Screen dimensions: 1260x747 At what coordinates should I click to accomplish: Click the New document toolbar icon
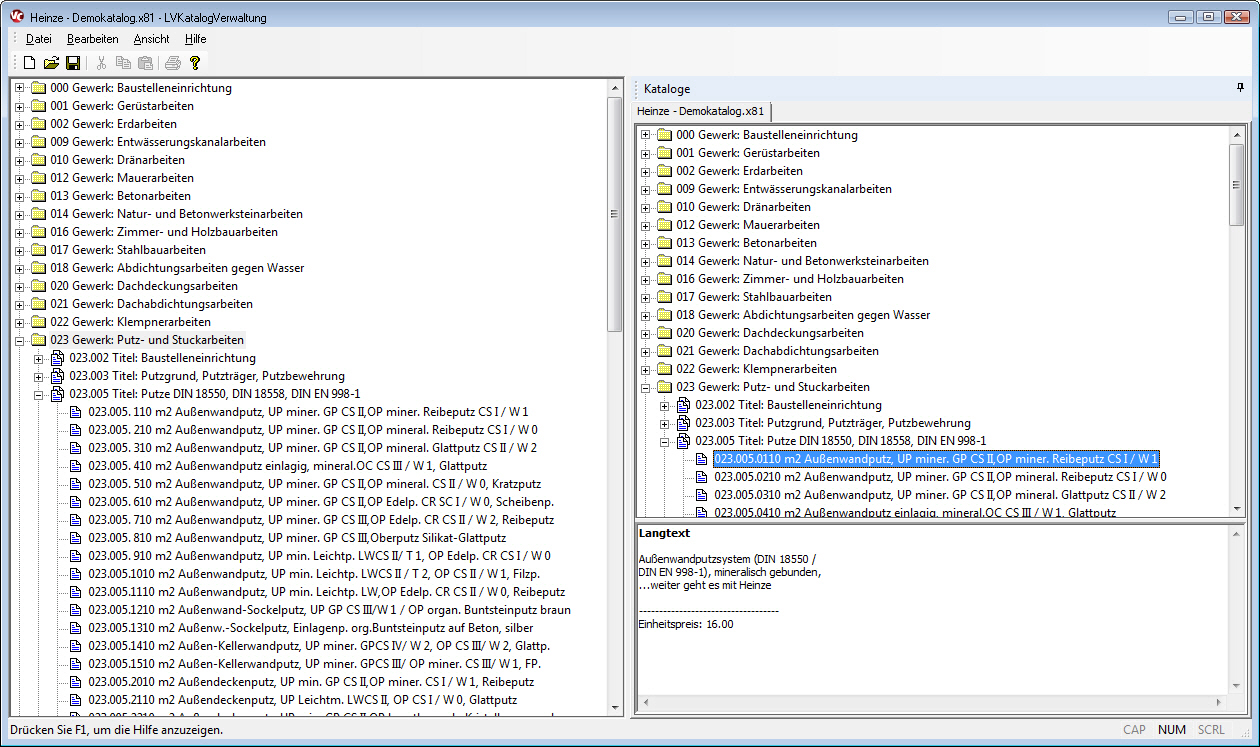tap(30, 63)
